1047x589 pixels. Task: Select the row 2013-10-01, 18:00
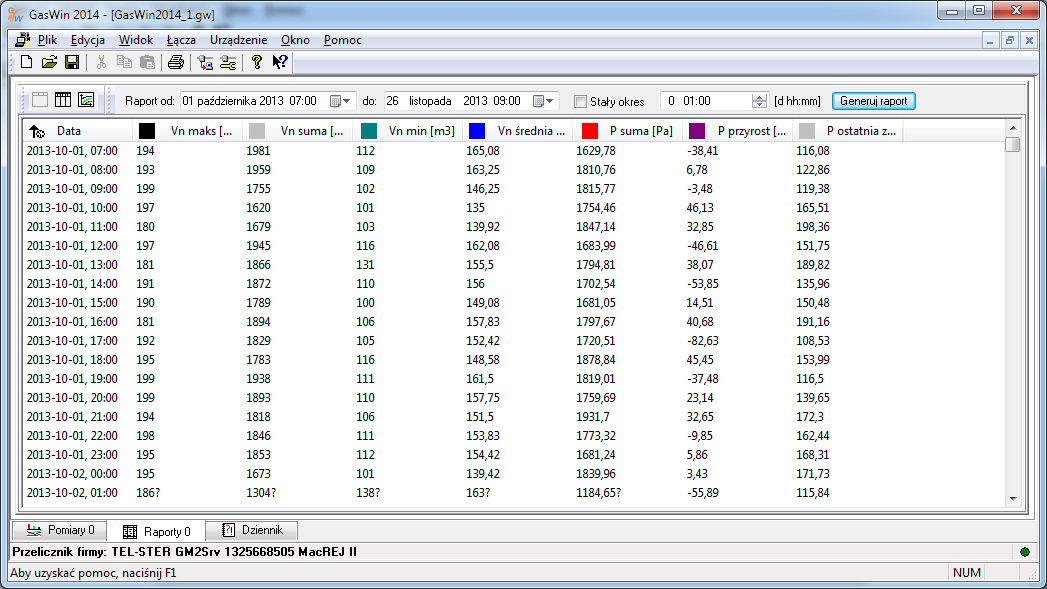(513, 360)
